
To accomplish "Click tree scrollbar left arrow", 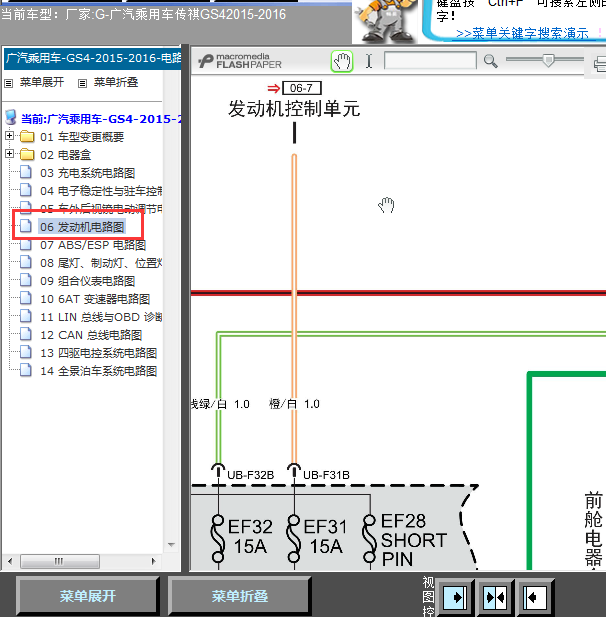I will [x=10, y=562].
